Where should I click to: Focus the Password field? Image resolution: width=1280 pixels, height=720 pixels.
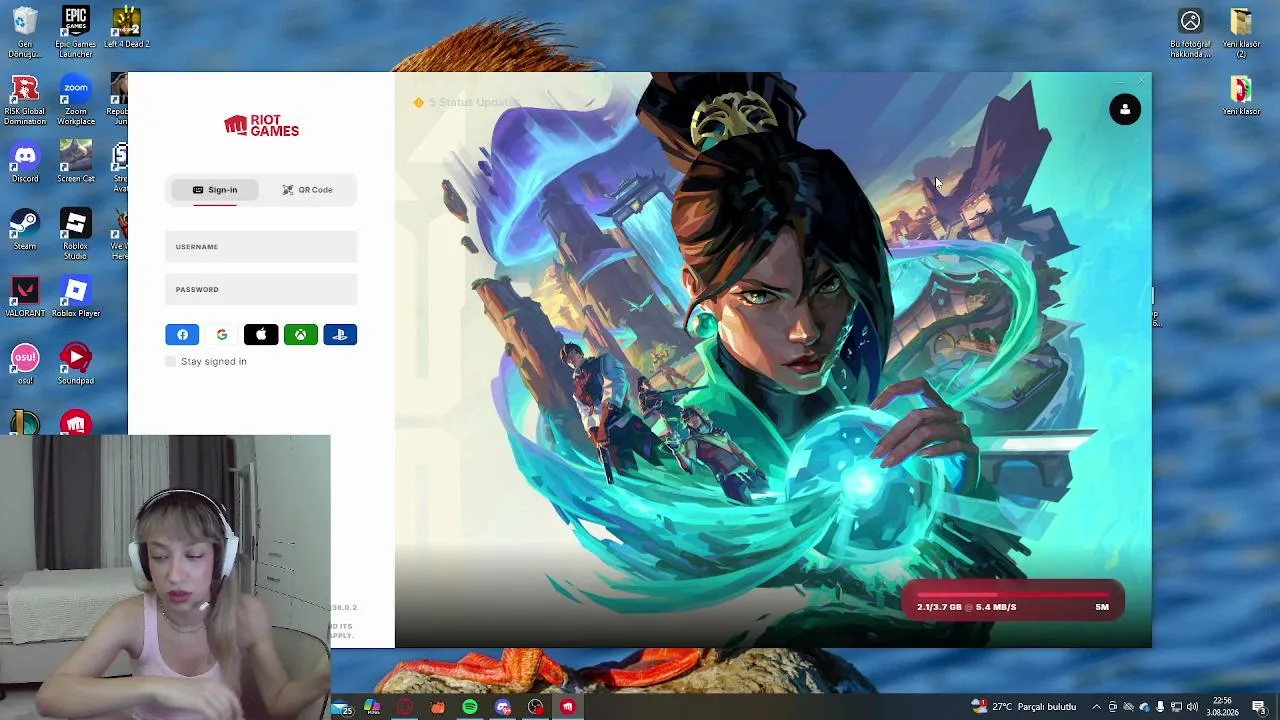[261, 290]
